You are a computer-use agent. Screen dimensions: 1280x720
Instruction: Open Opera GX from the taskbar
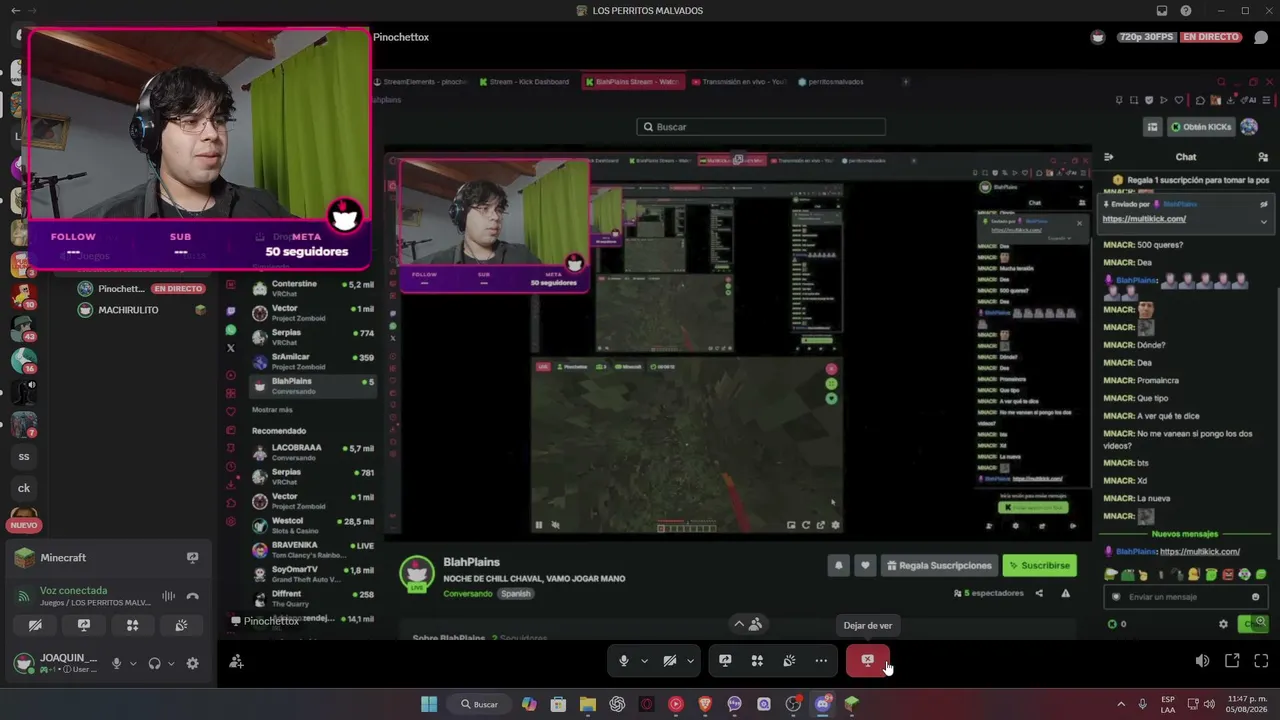pos(646,704)
